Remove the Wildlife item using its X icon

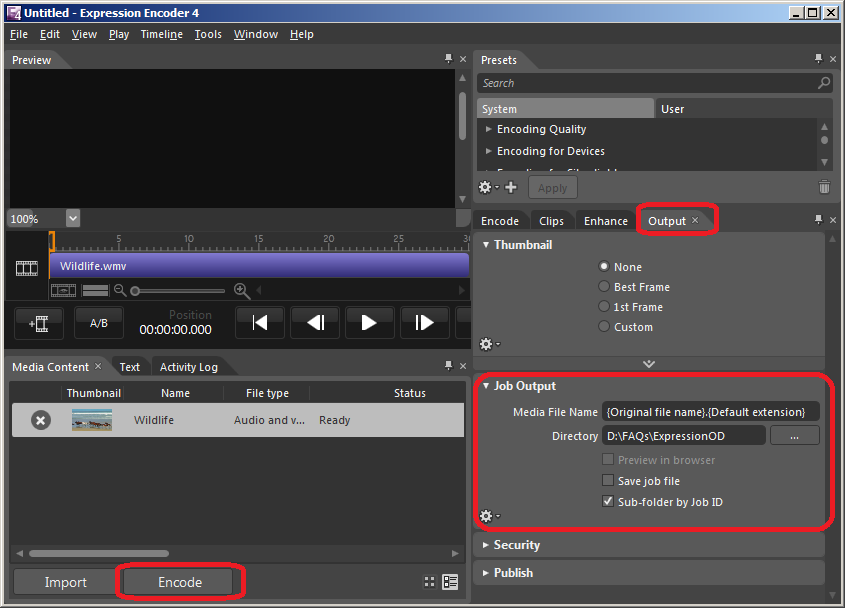[40, 420]
